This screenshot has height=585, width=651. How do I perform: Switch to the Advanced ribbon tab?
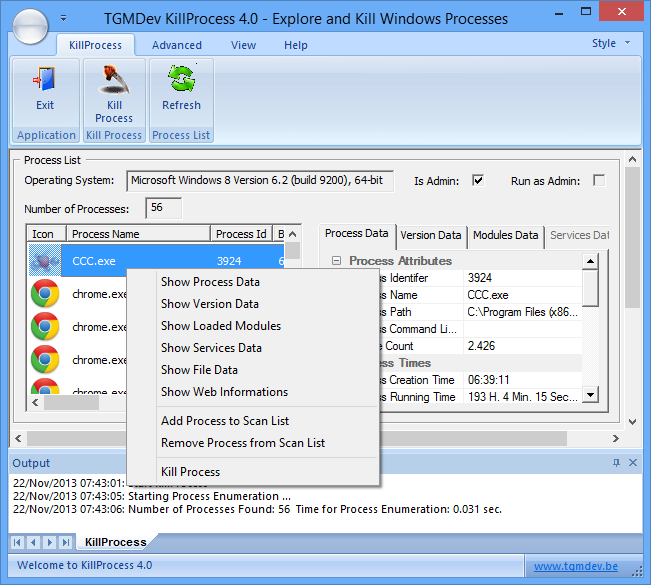(177, 45)
